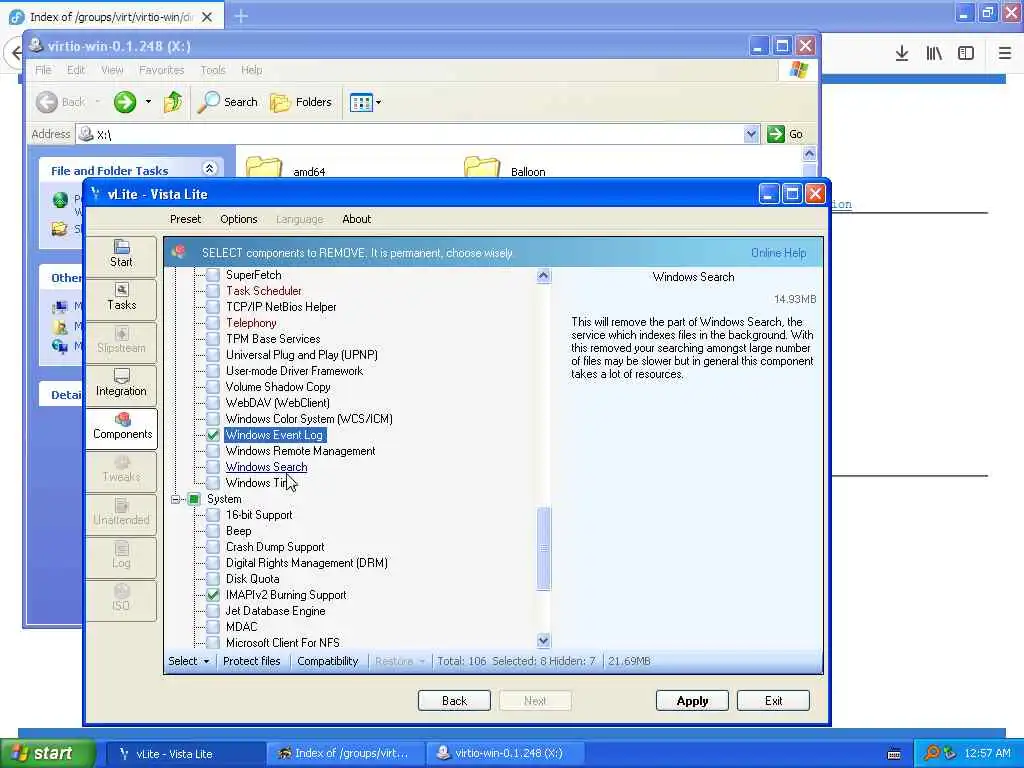
Task: Select Windows Remote Management row
Action: [x=300, y=451]
